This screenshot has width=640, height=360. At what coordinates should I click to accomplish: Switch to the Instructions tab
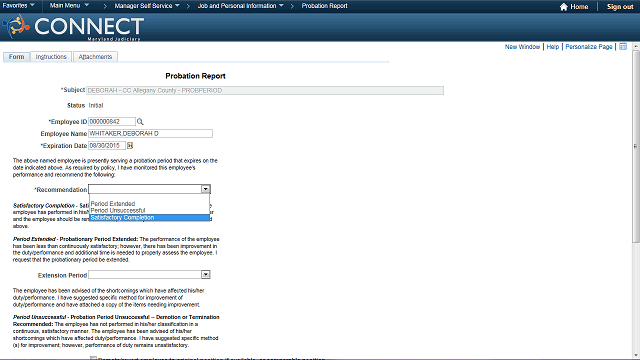click(51, 57)
